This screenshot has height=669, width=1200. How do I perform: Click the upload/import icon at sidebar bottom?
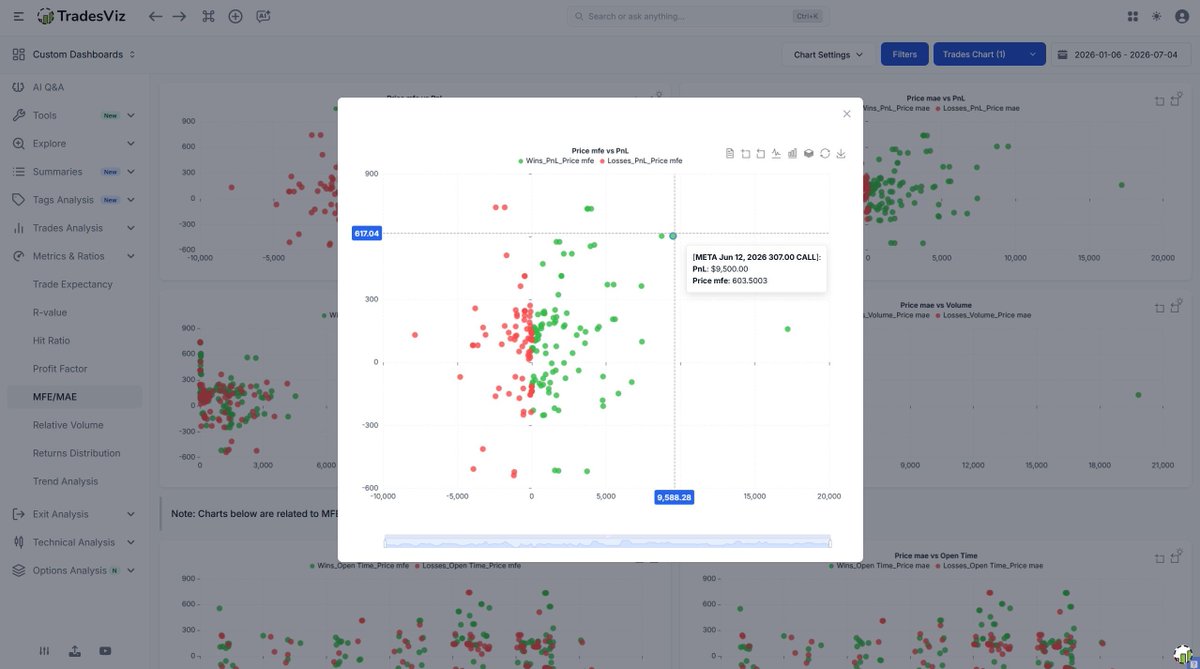75,651
